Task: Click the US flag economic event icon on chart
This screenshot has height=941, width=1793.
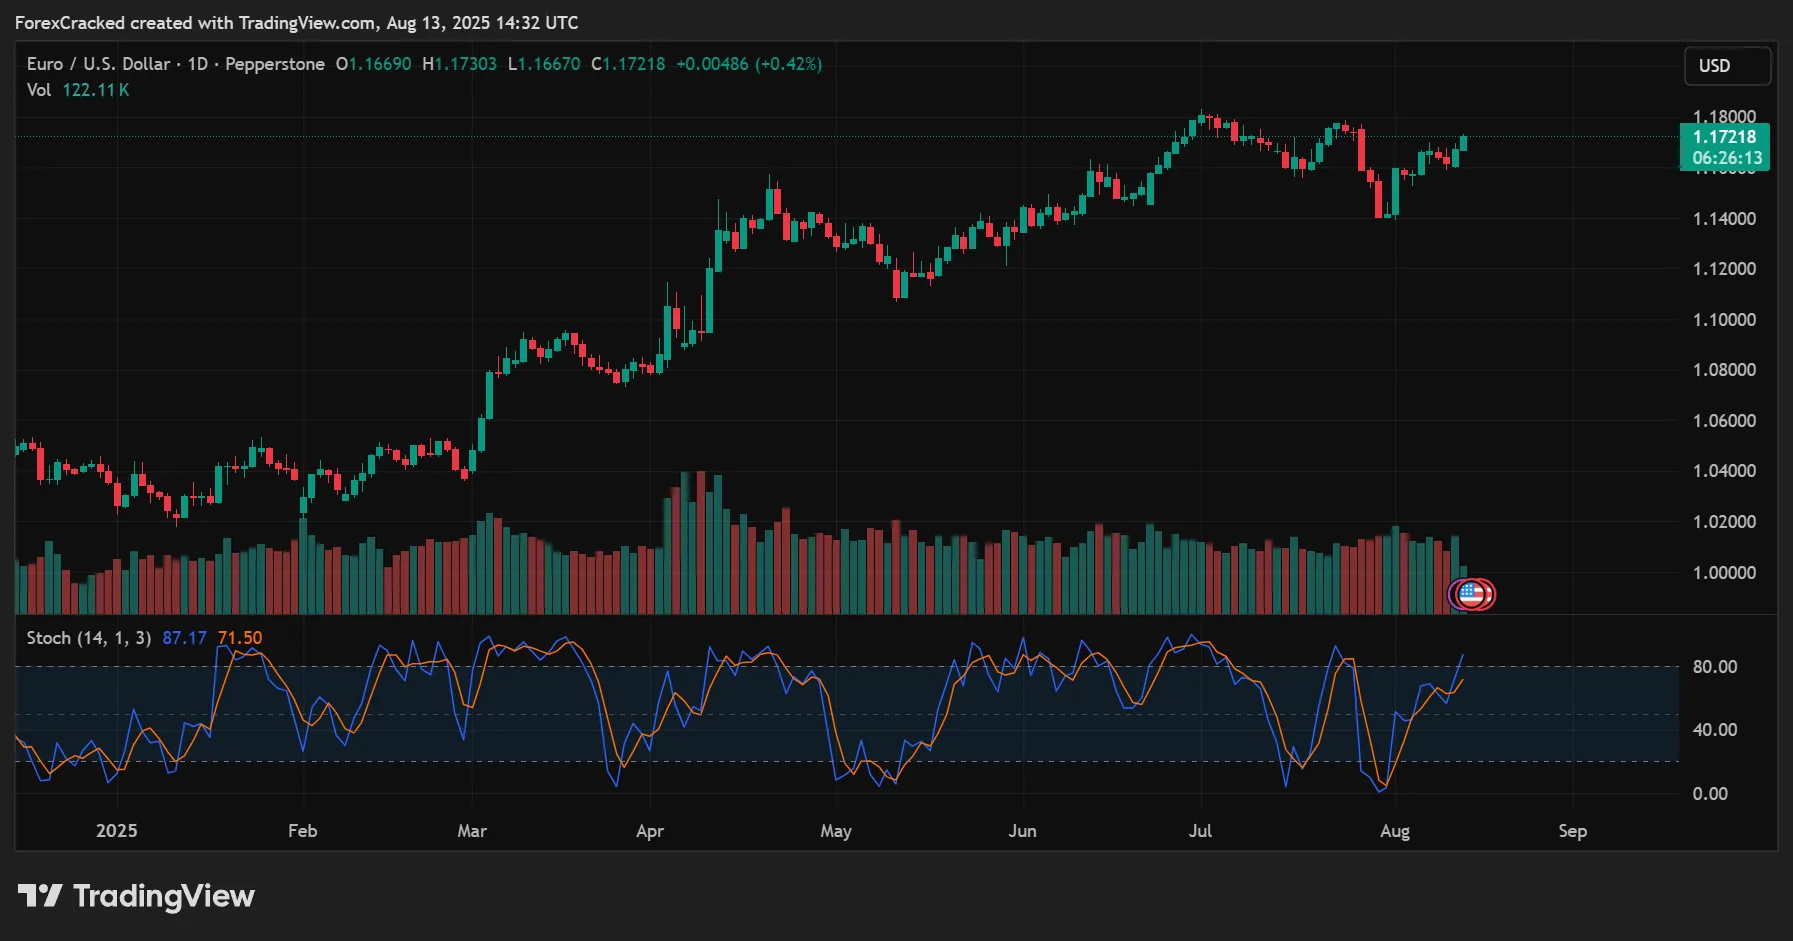Action: pos(1471,594)
